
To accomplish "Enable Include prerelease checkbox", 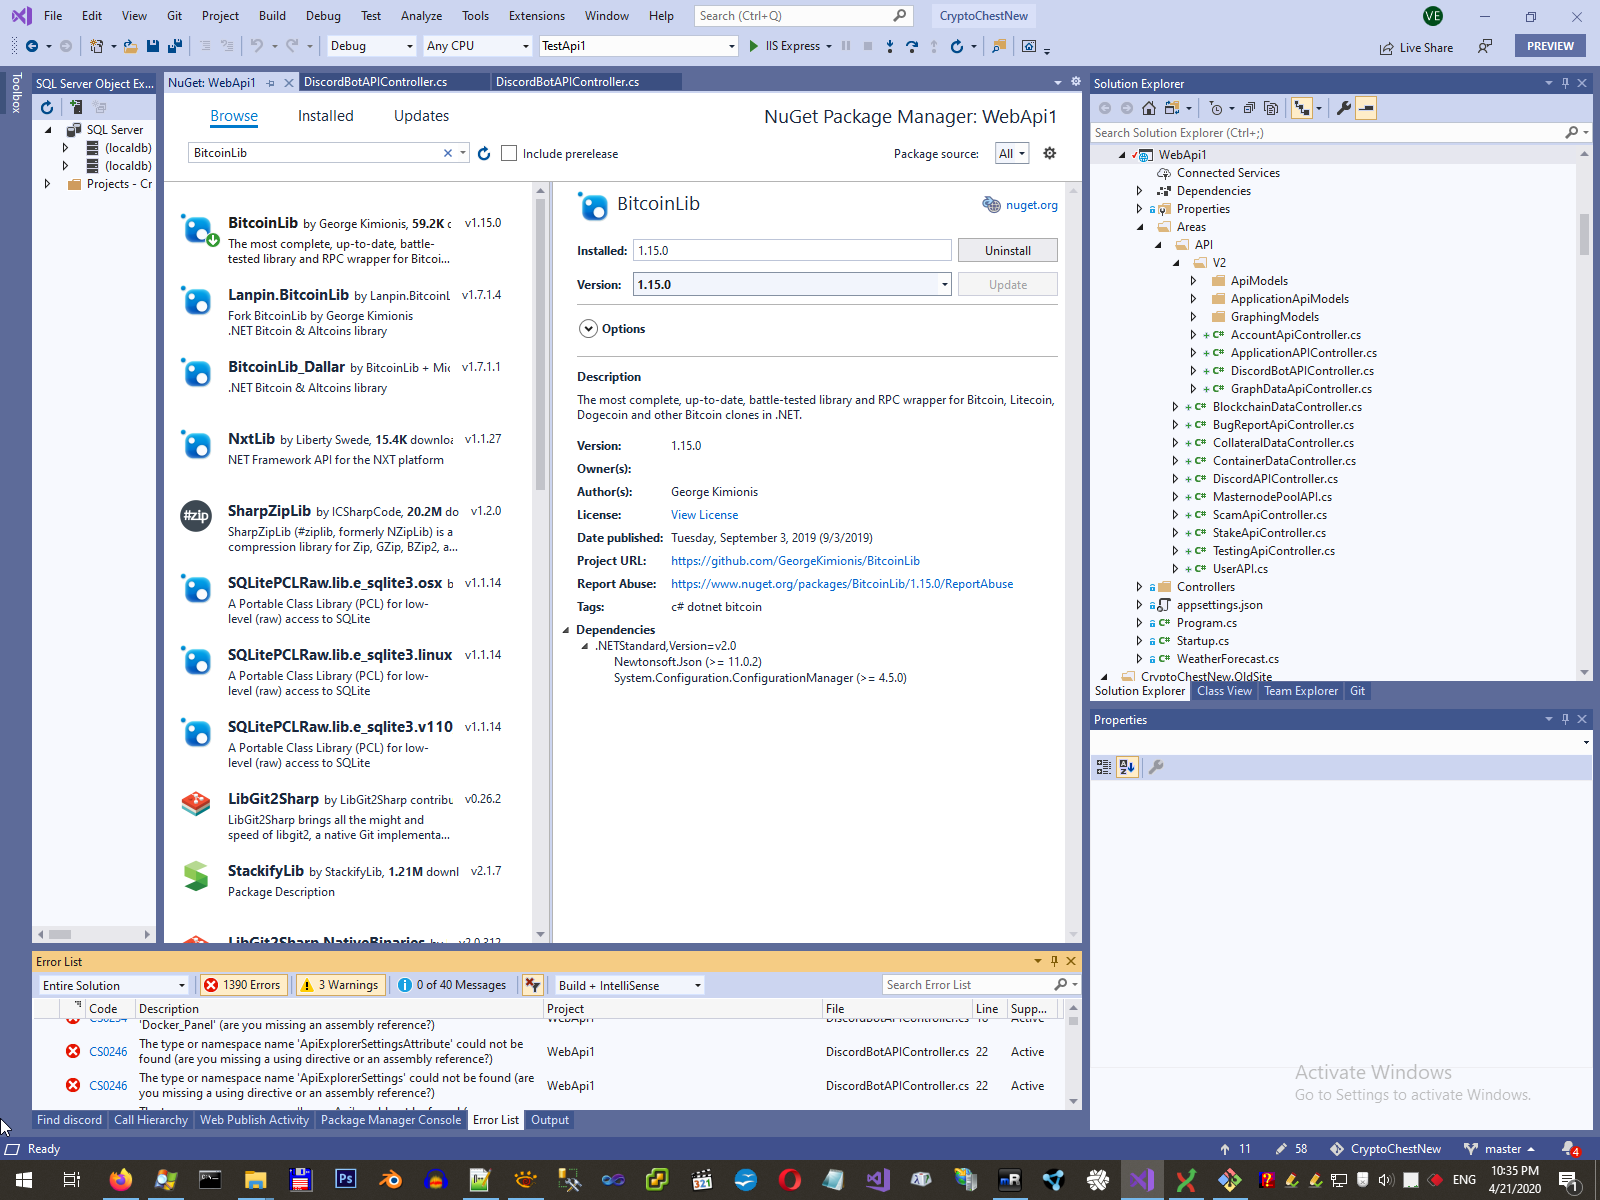I will (x=509, y=153).
